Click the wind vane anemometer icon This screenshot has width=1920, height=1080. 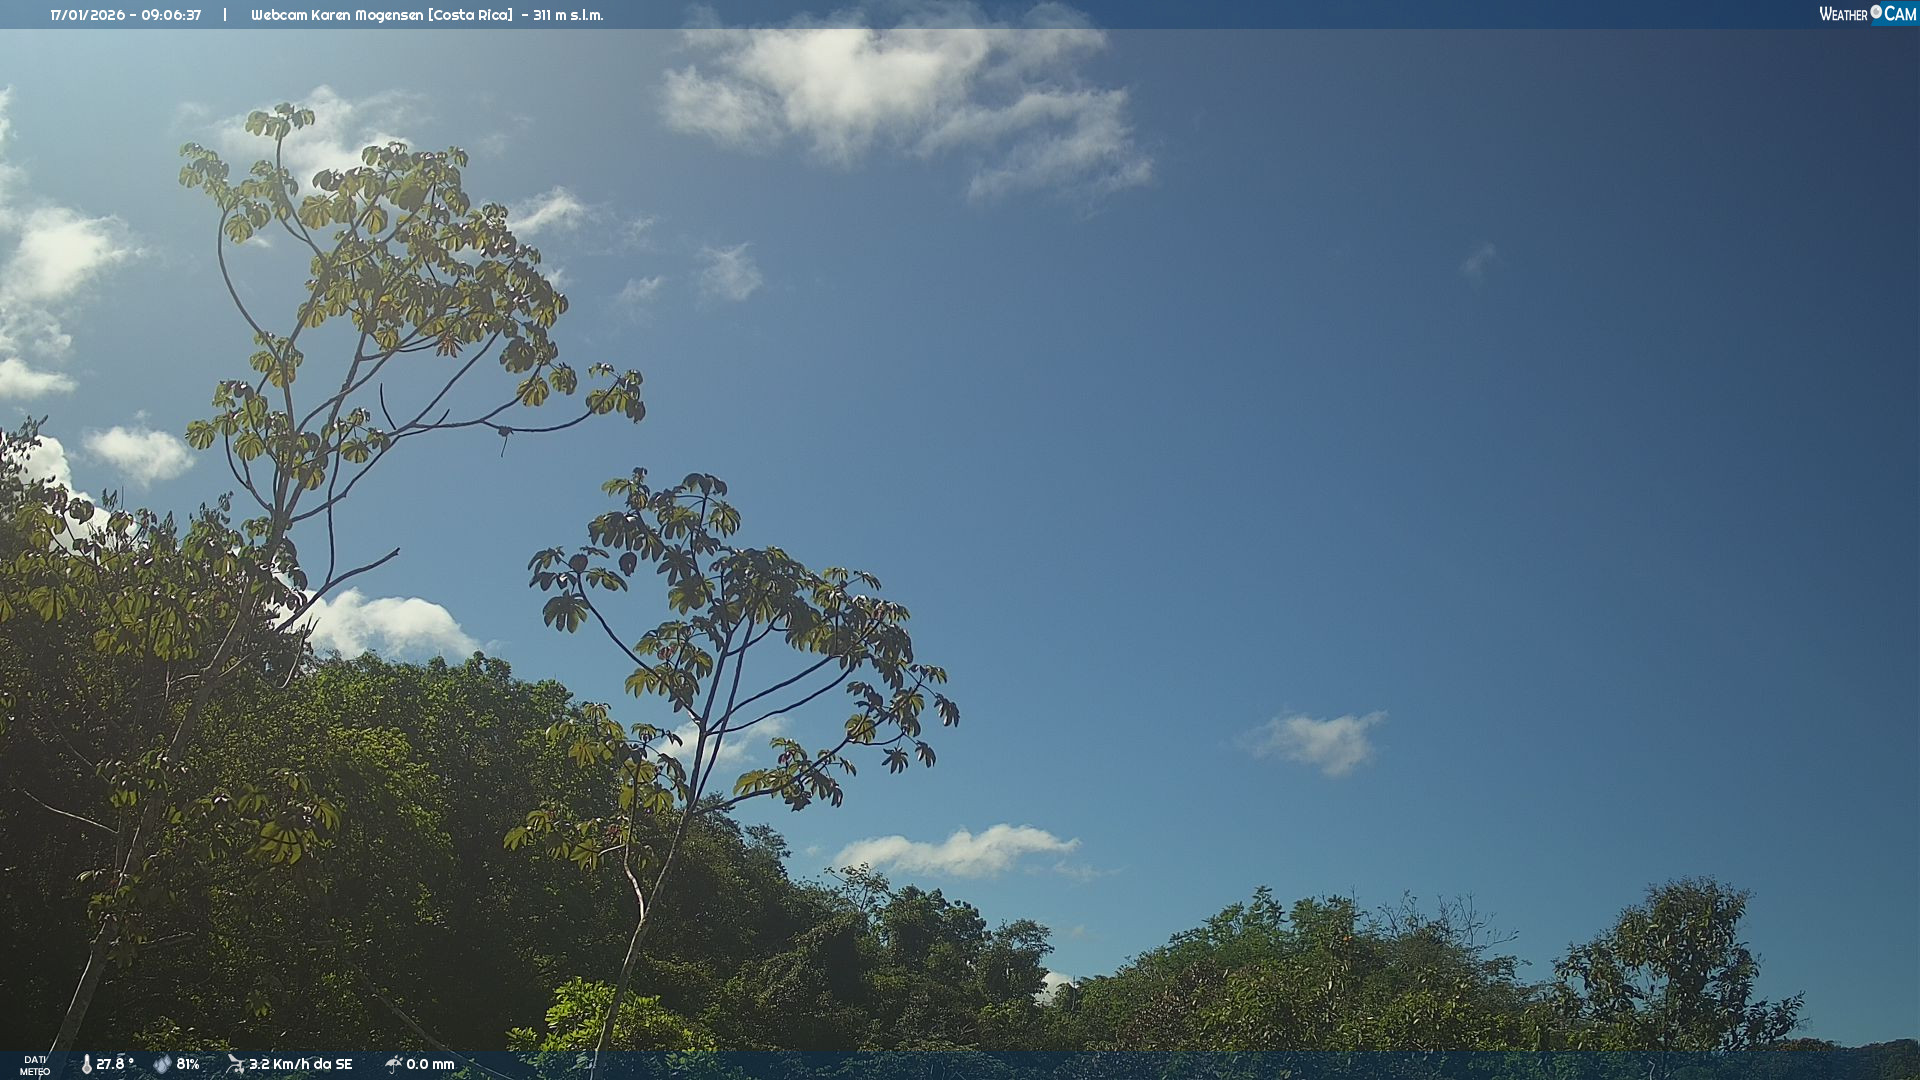click(x=235, y=1064)
